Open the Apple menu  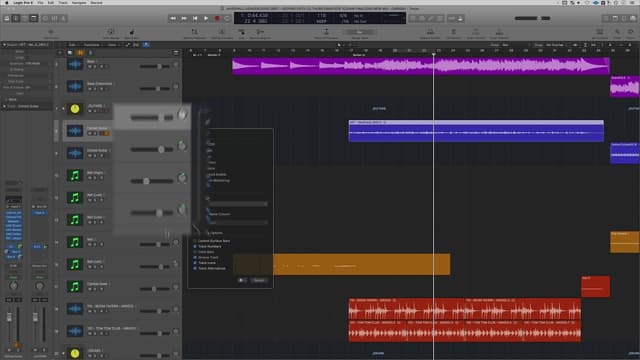click(x=6, y=2)
